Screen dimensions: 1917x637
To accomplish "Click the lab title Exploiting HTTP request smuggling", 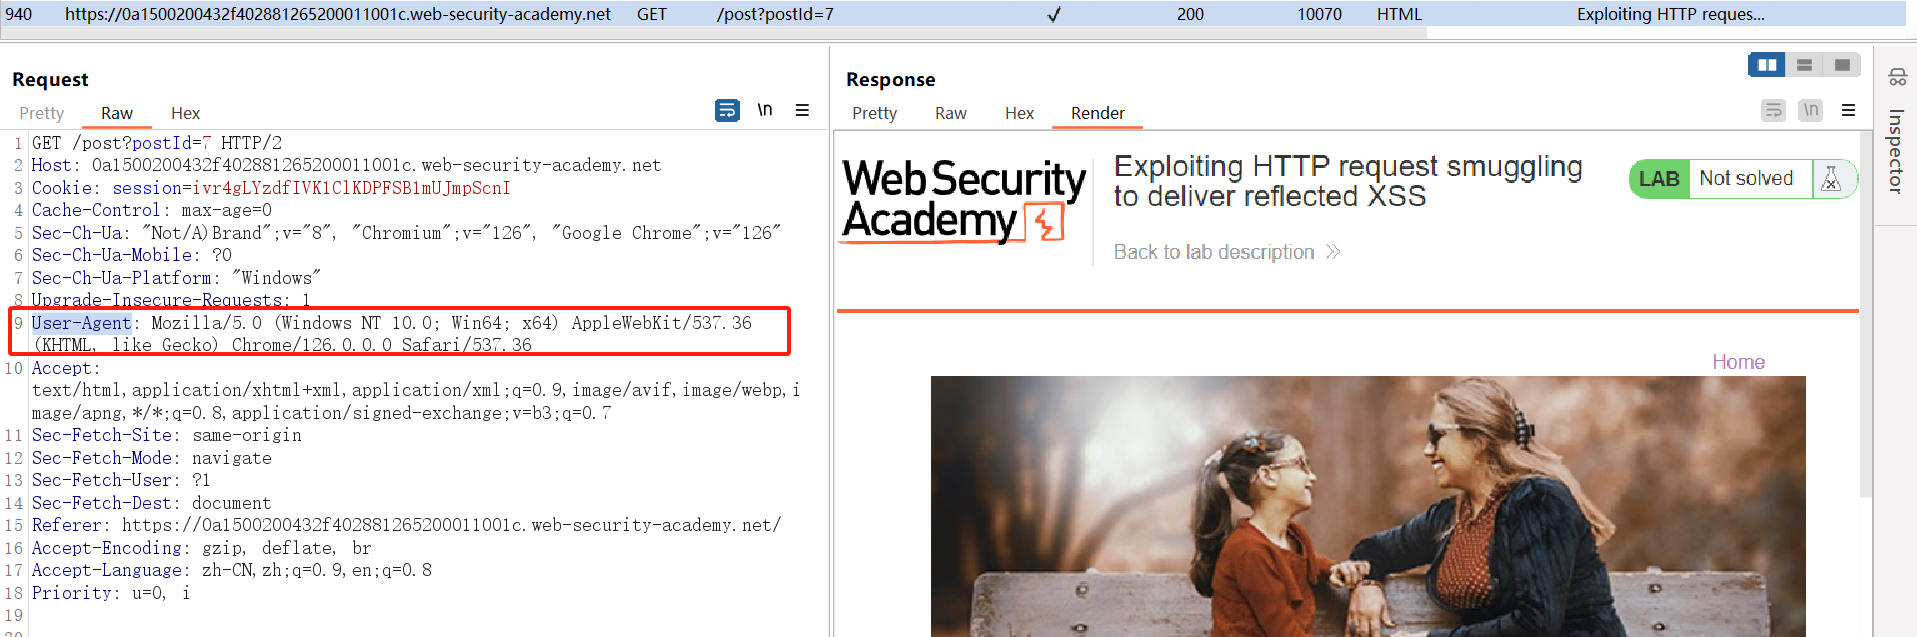I will [x=1348, y=181].
